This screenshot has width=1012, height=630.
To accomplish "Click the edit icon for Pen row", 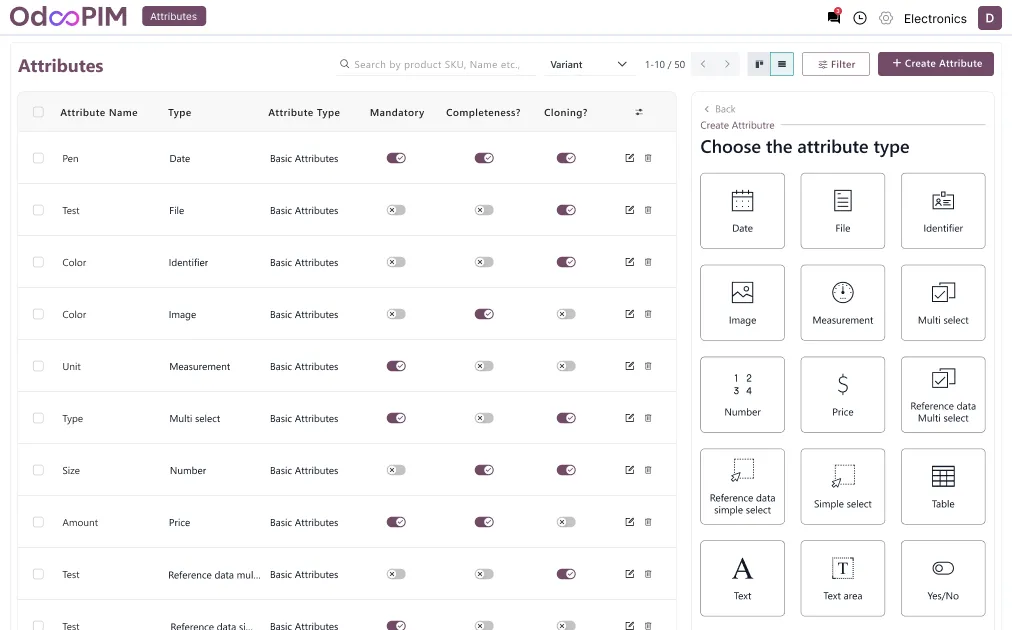I will (629, 158).
